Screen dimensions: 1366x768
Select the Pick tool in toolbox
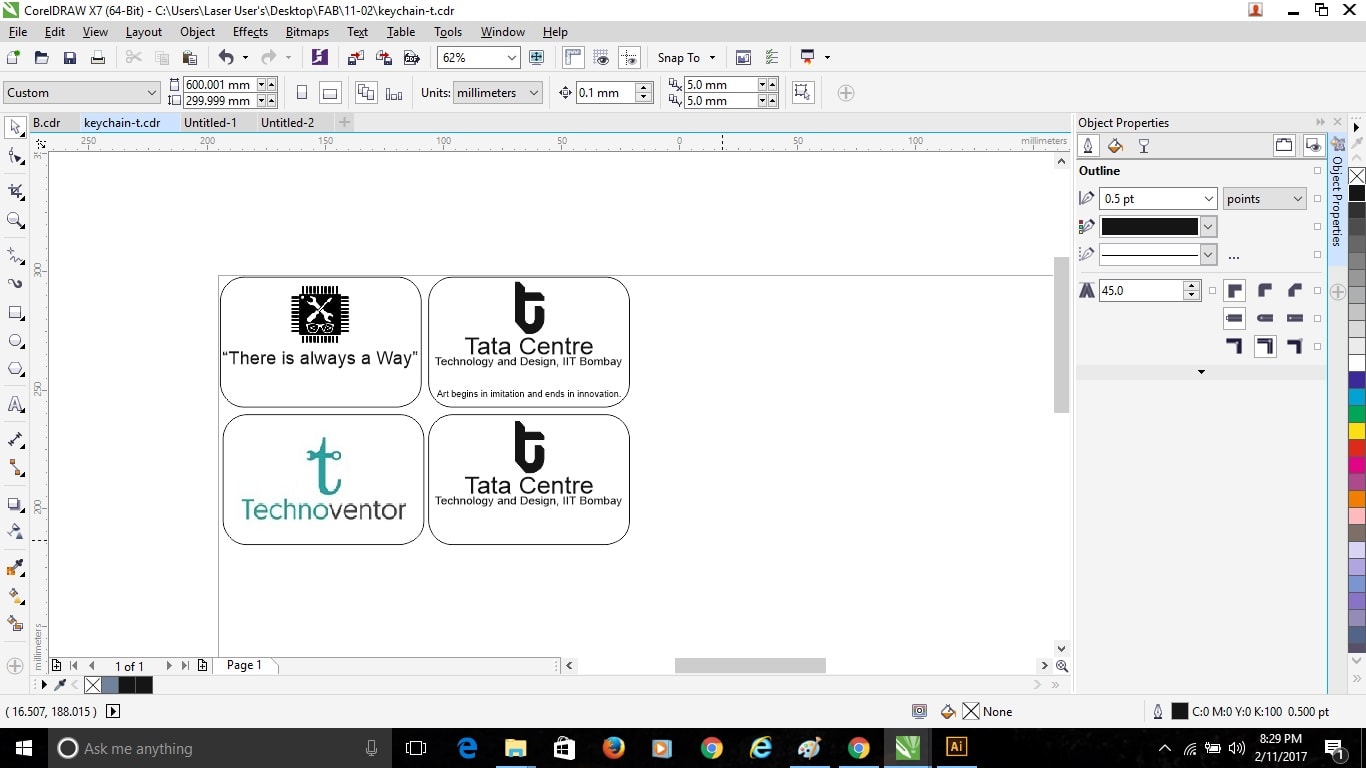(15, 127)
